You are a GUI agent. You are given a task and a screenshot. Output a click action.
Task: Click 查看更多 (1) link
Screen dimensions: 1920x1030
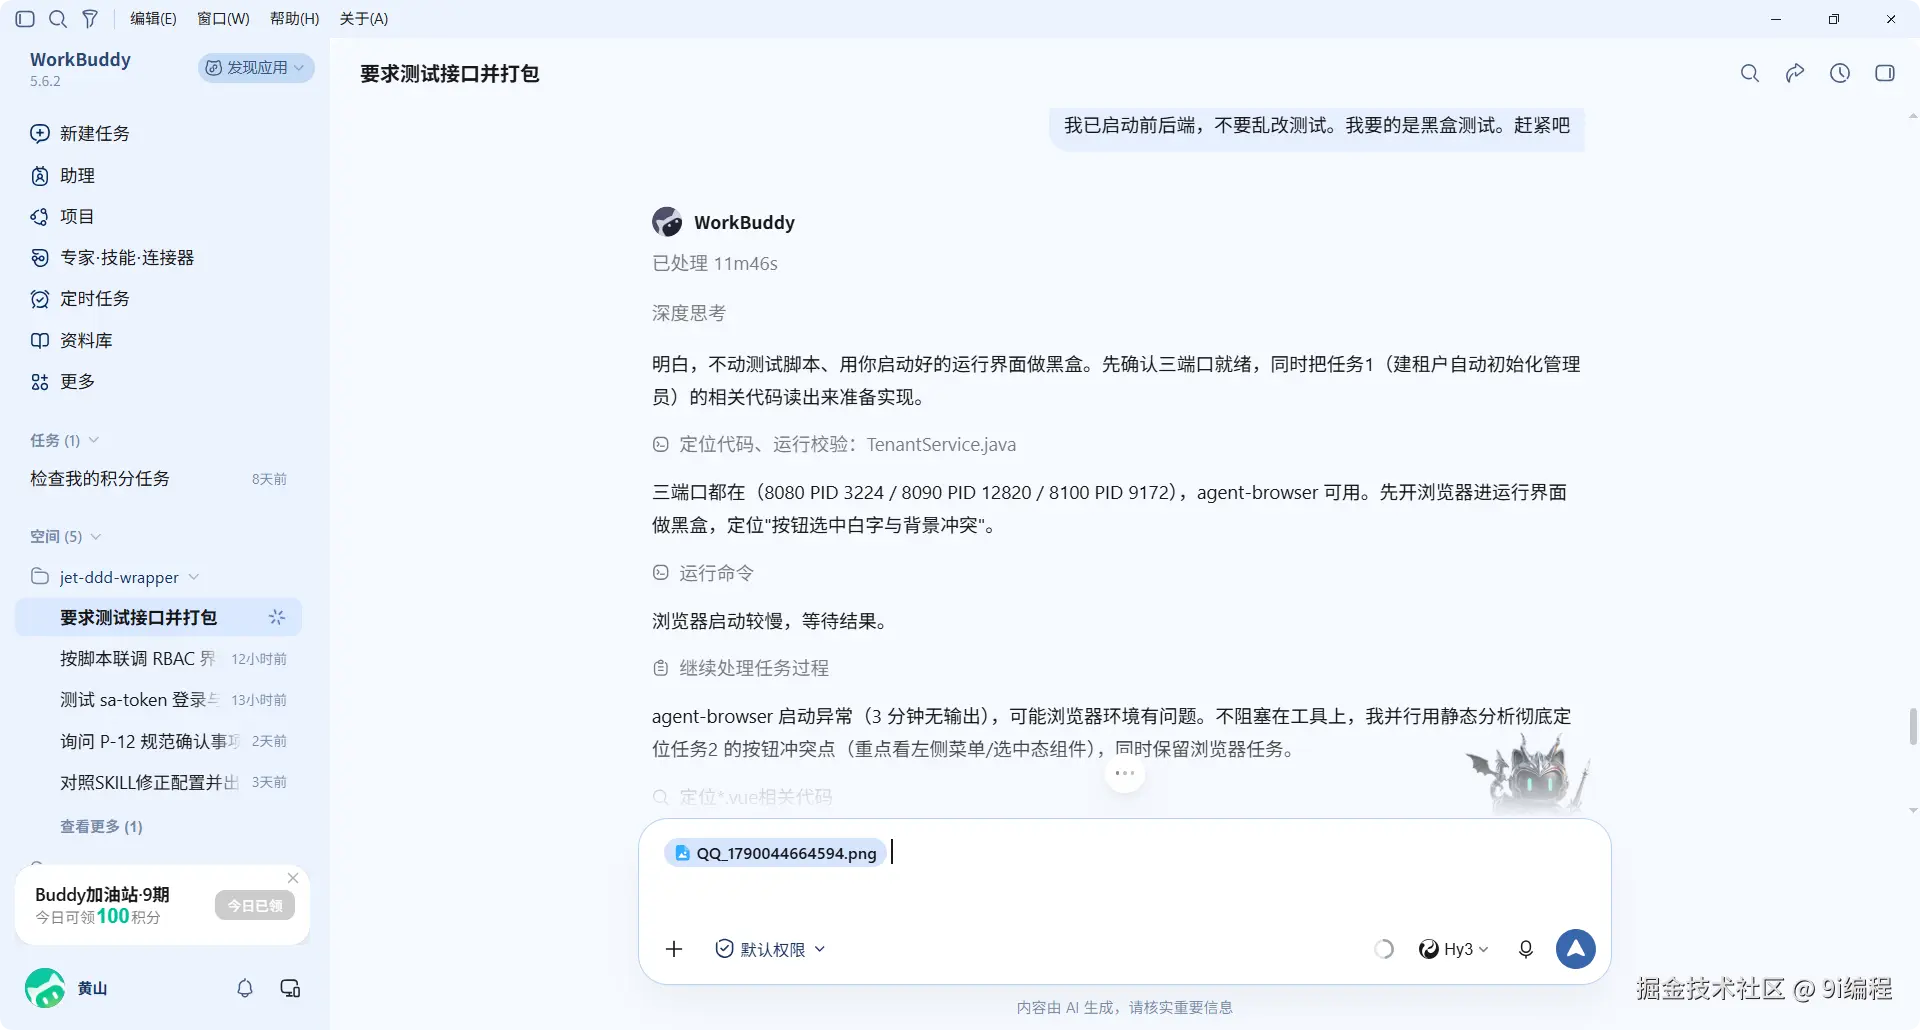pos(101,827)
